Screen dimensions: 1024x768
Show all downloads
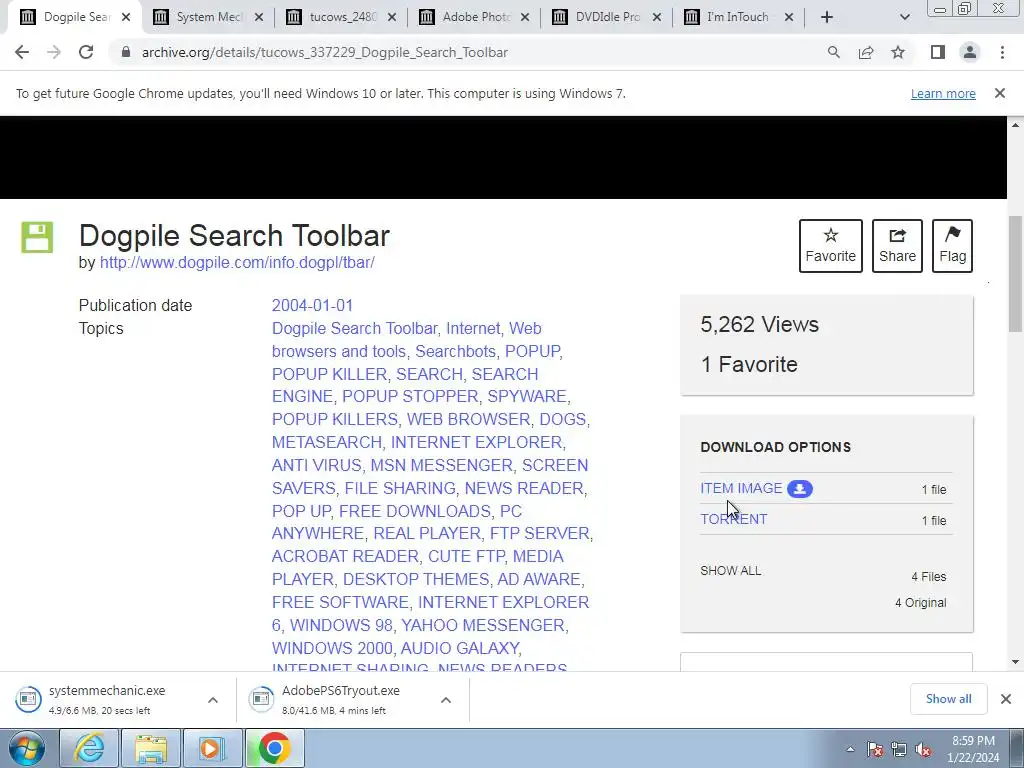[x=948, y=699]
